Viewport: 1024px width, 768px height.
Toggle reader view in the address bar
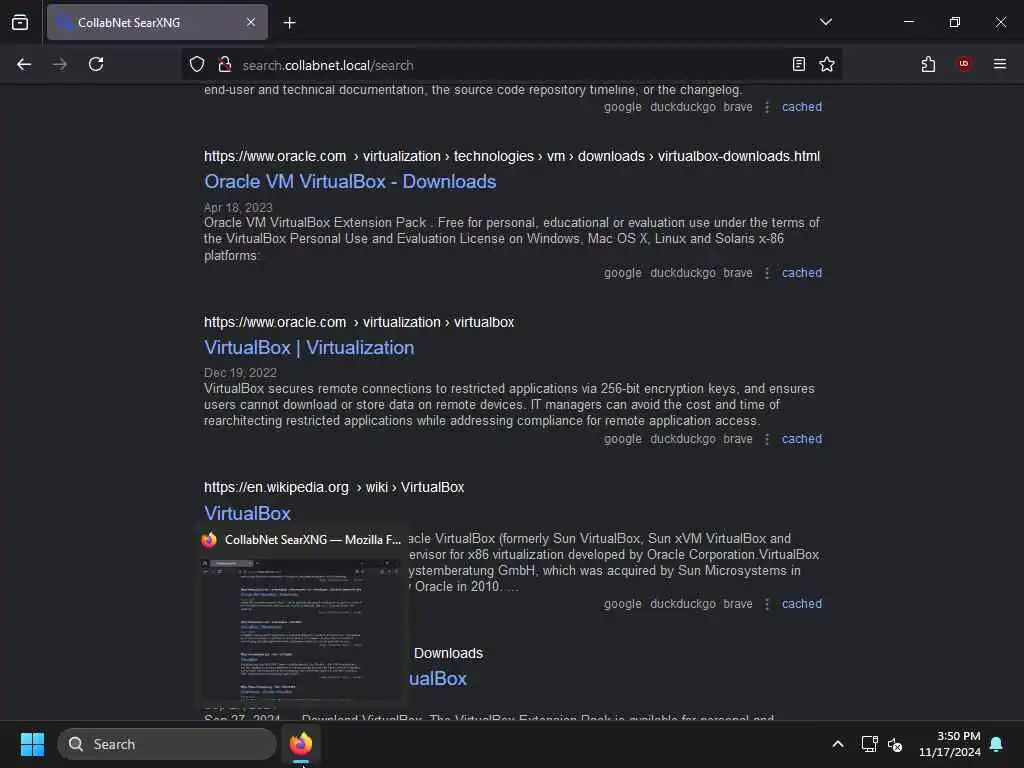(798, 64)
